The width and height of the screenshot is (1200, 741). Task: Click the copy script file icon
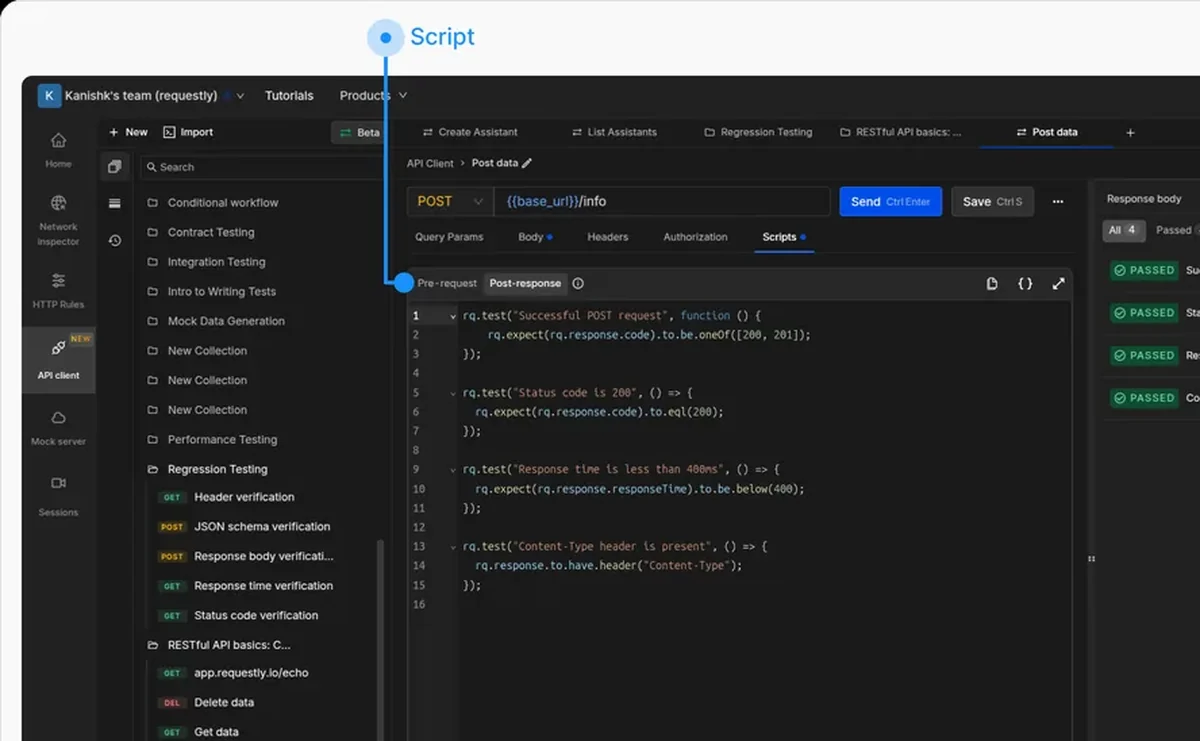click(992, 284)
